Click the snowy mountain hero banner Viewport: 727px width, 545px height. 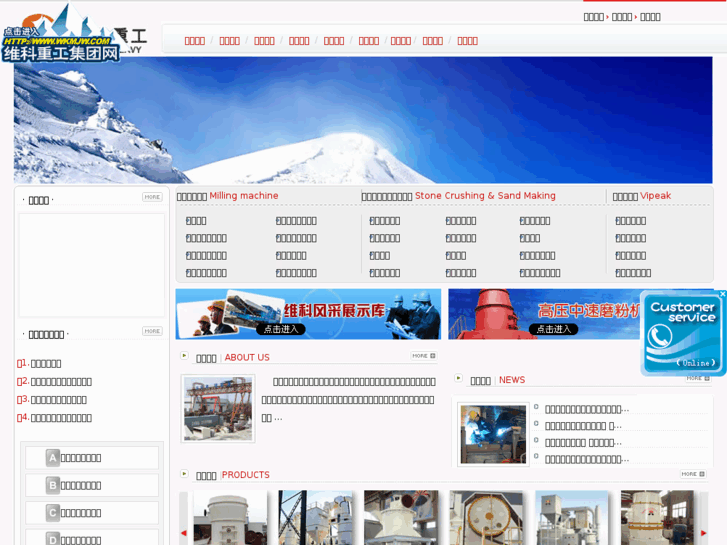363,120
